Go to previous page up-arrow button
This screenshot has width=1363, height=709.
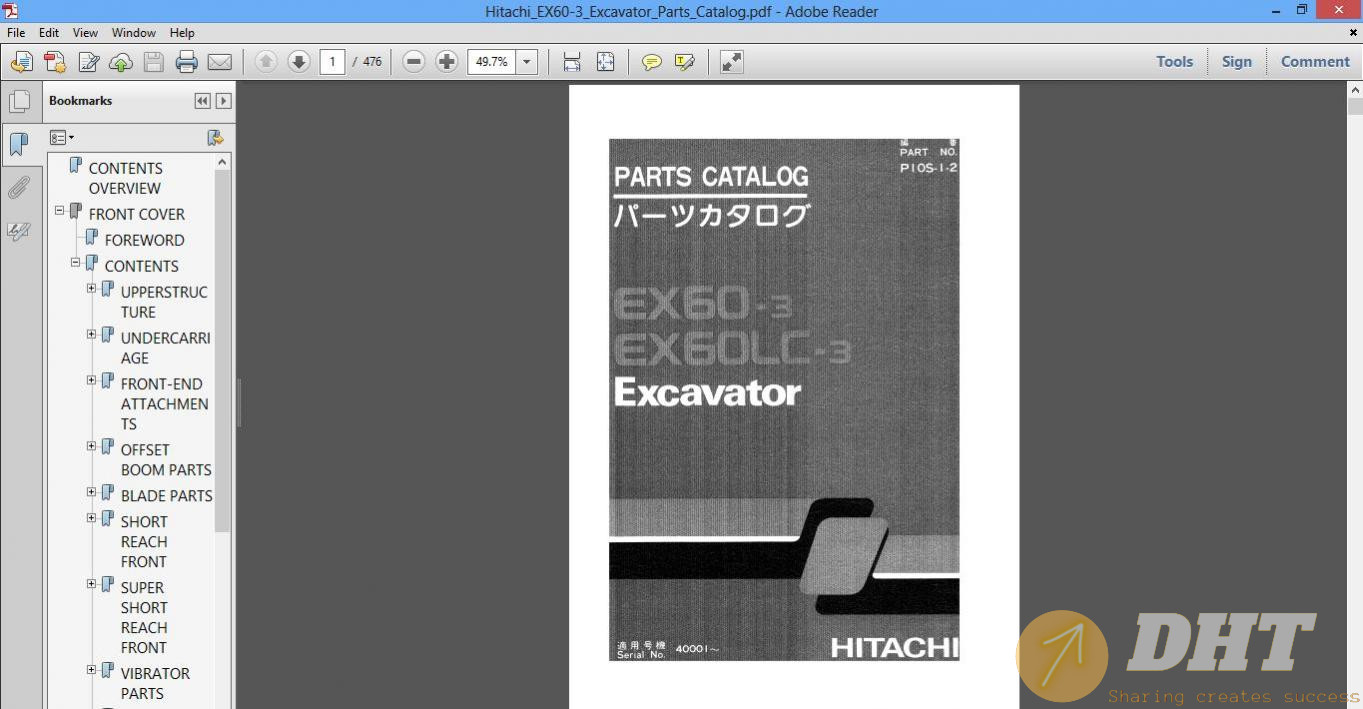pos(266,62)
